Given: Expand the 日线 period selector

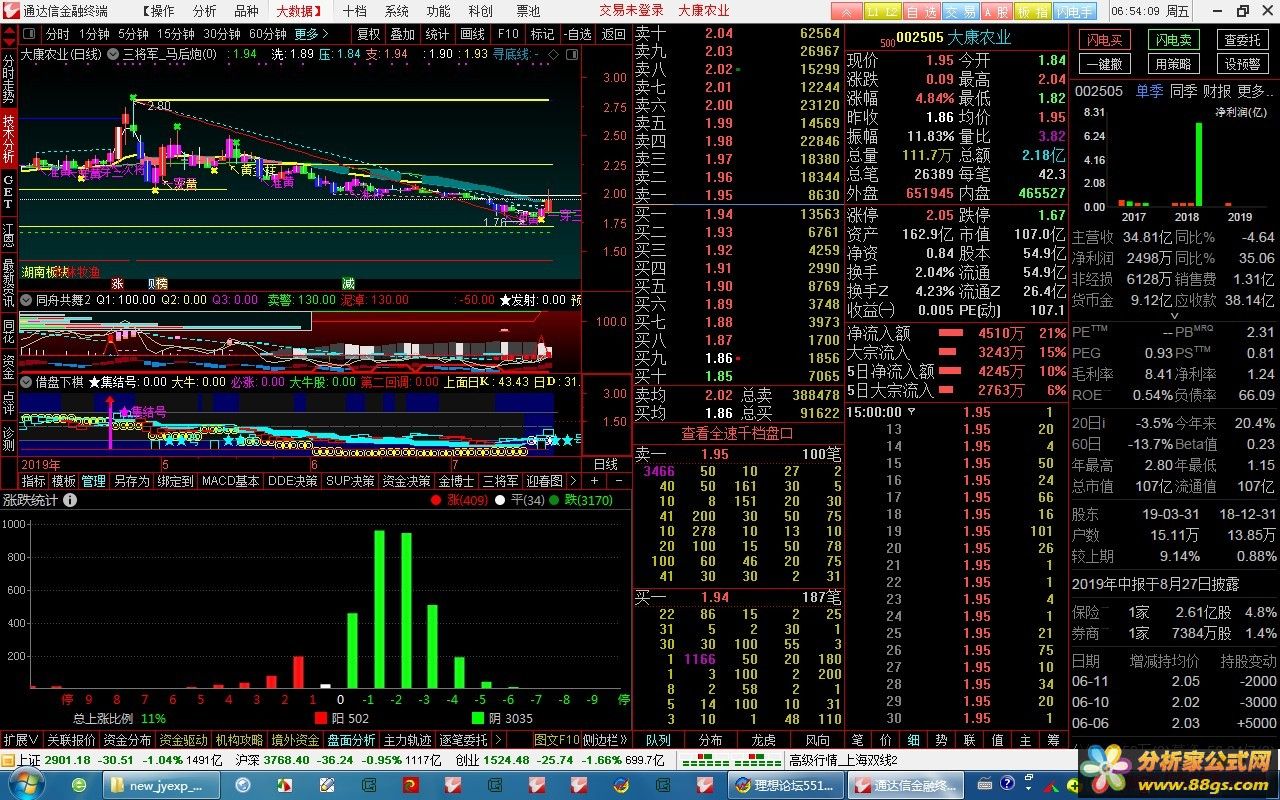Looking at the screenshot, I should pos(606,464).
